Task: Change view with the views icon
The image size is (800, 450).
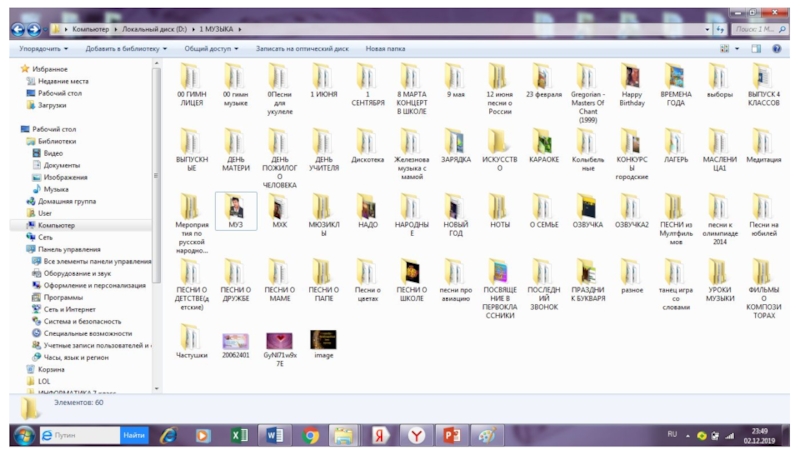Action: (724, 49)
